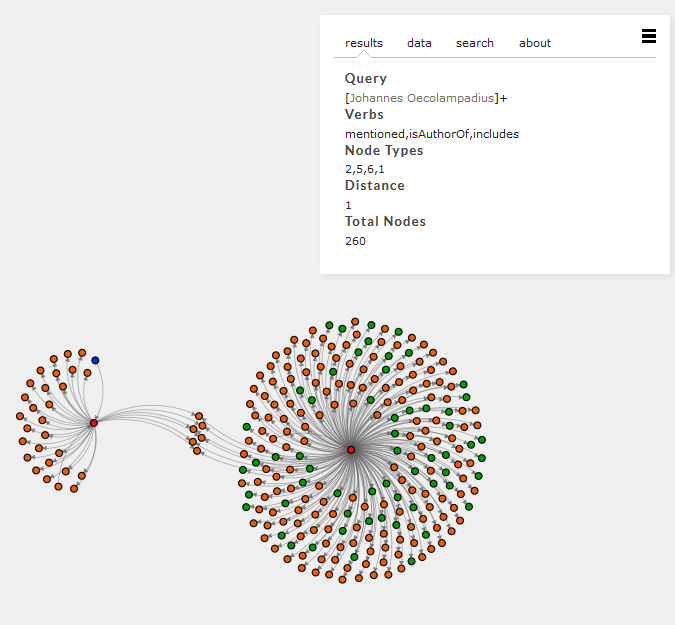The width and height of the screenshot is (675, 625).
Task: Switch to the results tab
Action: click(364, 43)
